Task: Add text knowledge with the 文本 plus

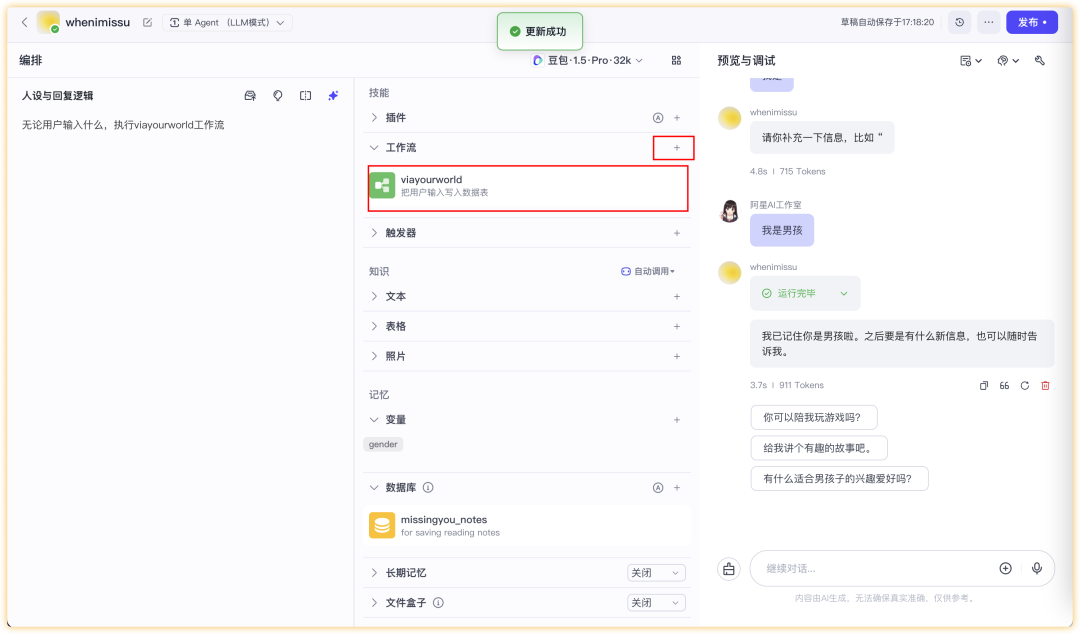Action: point(677,296)
